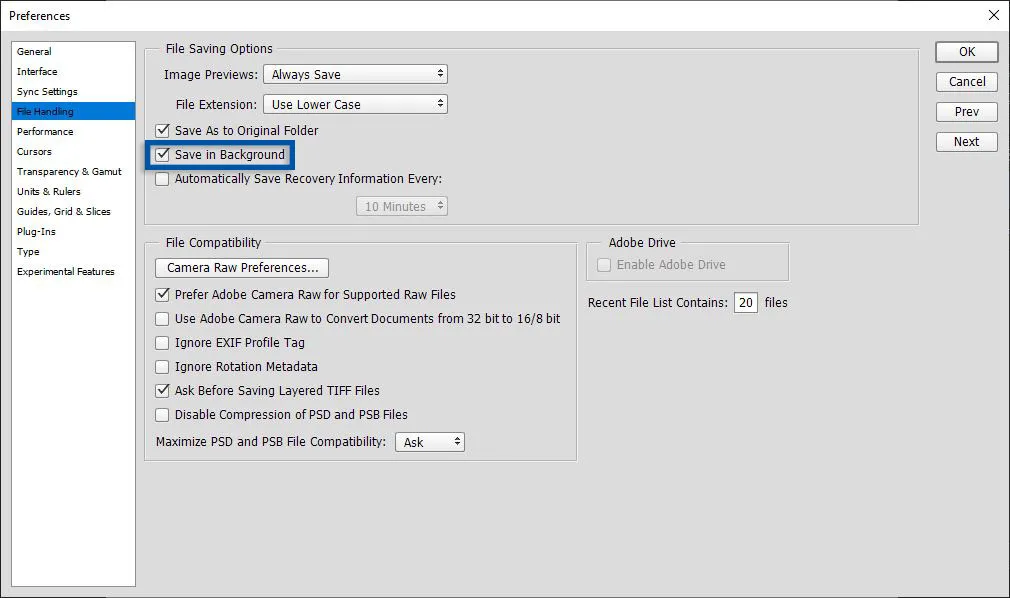
Task: Expand the File Extension dropdown
Action: tap(355, 105)
